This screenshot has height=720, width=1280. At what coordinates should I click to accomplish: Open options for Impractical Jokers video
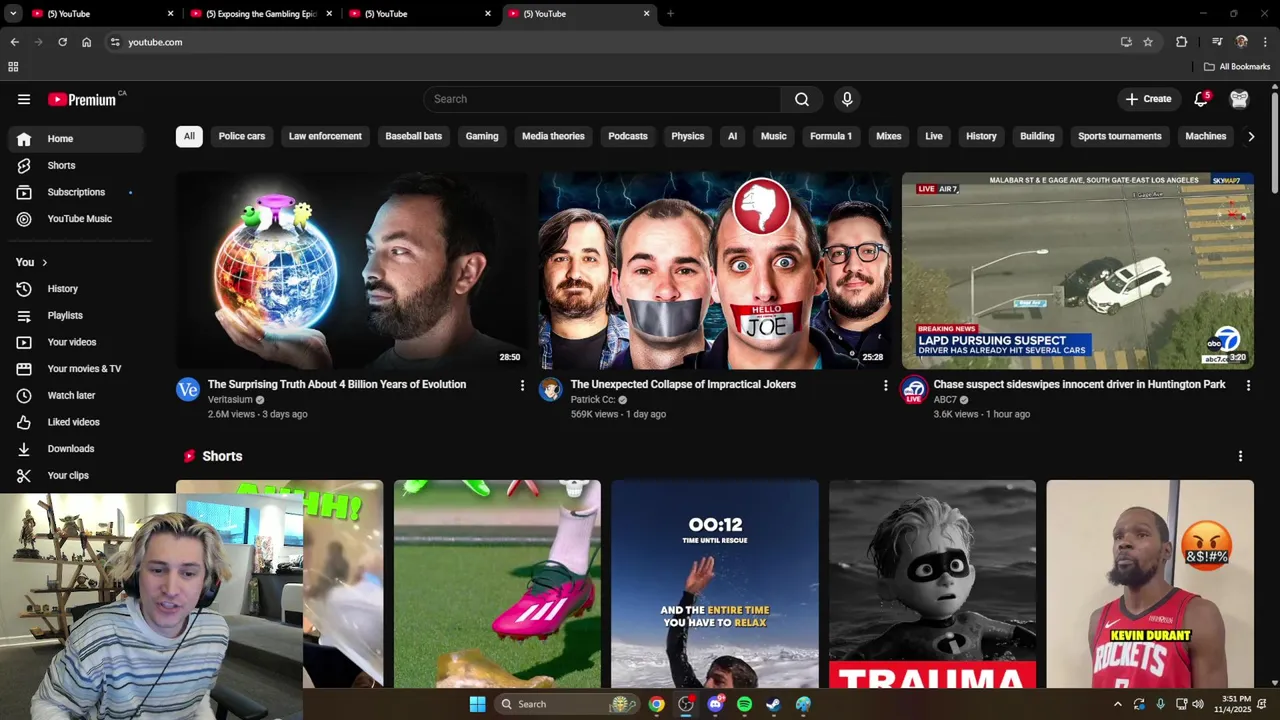click(885, 385)
